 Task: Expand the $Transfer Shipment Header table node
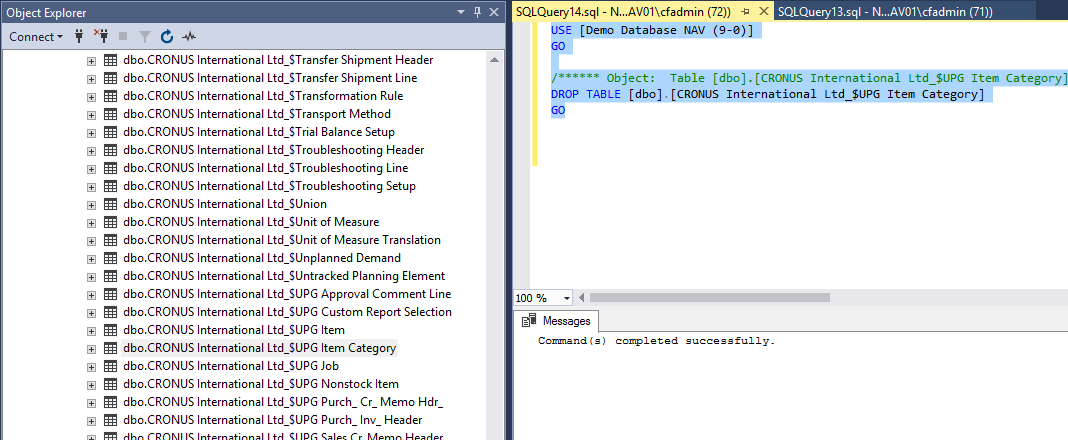(x=91, y=61)
